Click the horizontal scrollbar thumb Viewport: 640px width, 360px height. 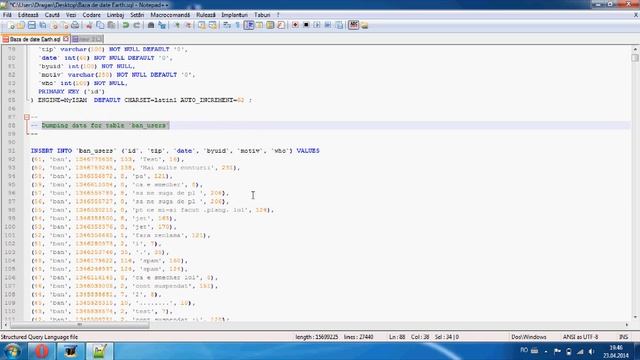click(x=80, y=325)
